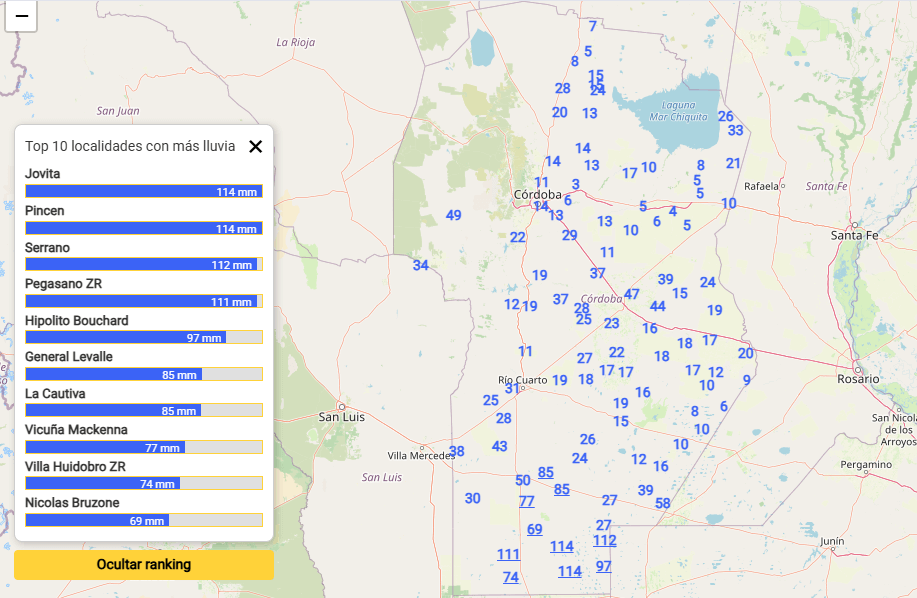Click Hipolito Bouchard's rainfall bar
This screenshot has width=917, height=598.
pos(143,338)
